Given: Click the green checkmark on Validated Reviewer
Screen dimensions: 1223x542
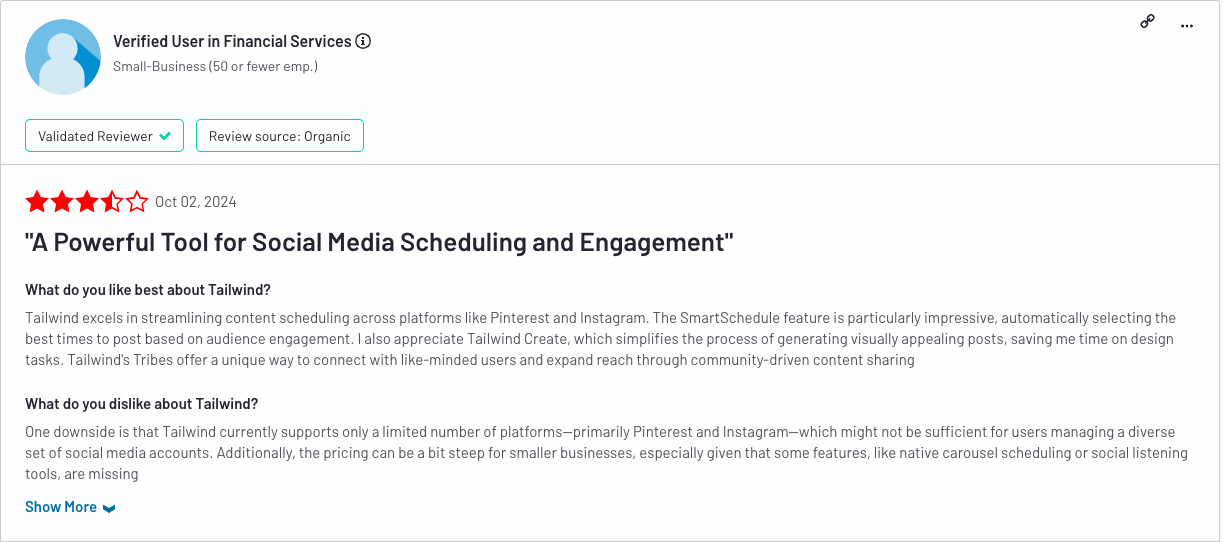Looking at the screenshot, I should (x=165, y=136).
